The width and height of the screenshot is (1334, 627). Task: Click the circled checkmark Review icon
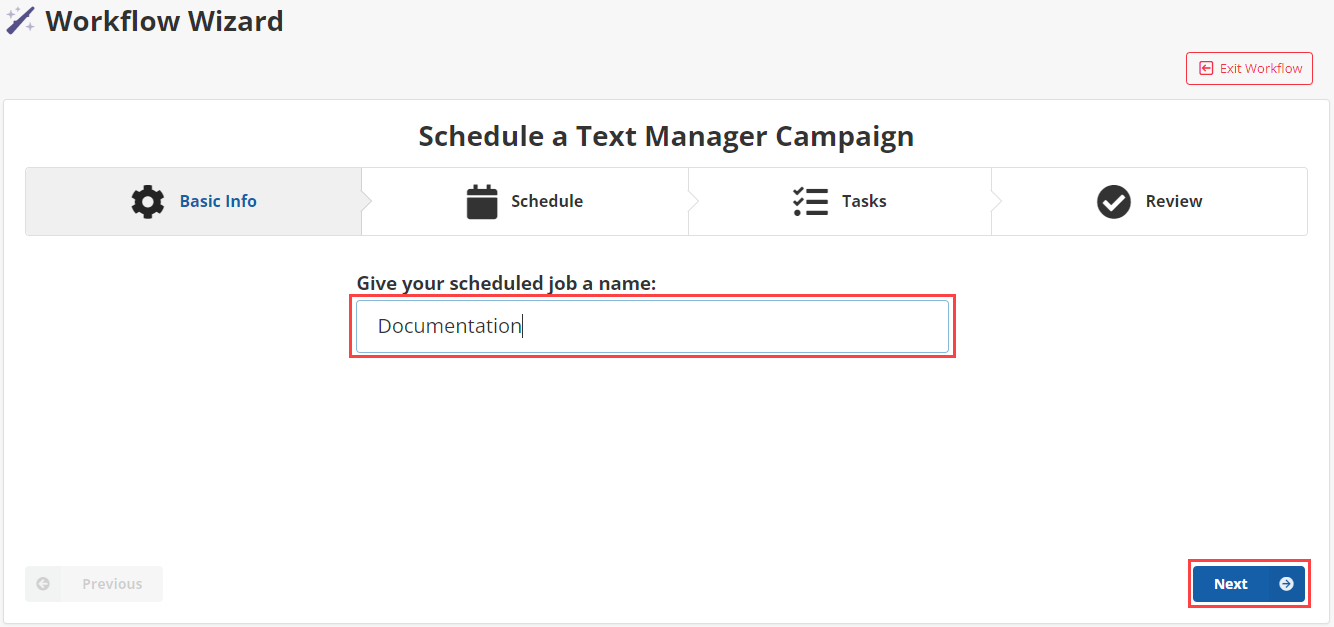1114,201
